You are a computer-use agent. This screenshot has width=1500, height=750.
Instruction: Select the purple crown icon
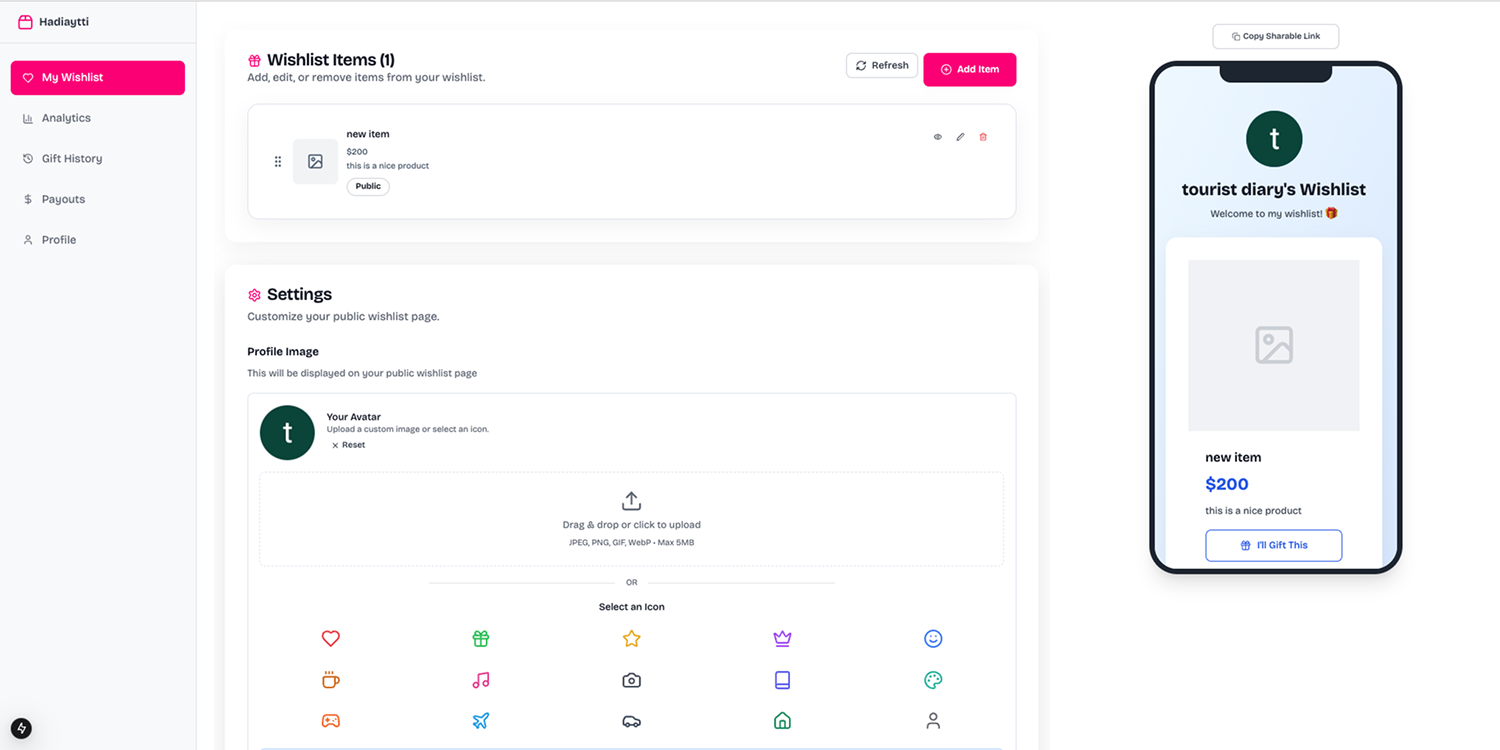(782, 638)
